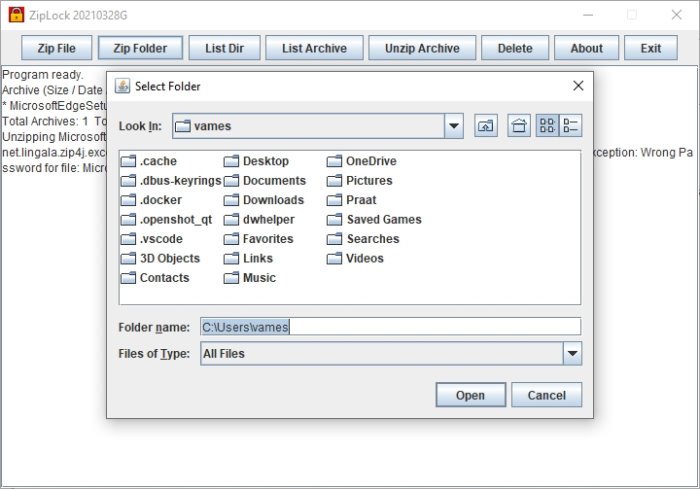Open the About button
The width and height of the screenshot is (700, 489).
point(587,48)
